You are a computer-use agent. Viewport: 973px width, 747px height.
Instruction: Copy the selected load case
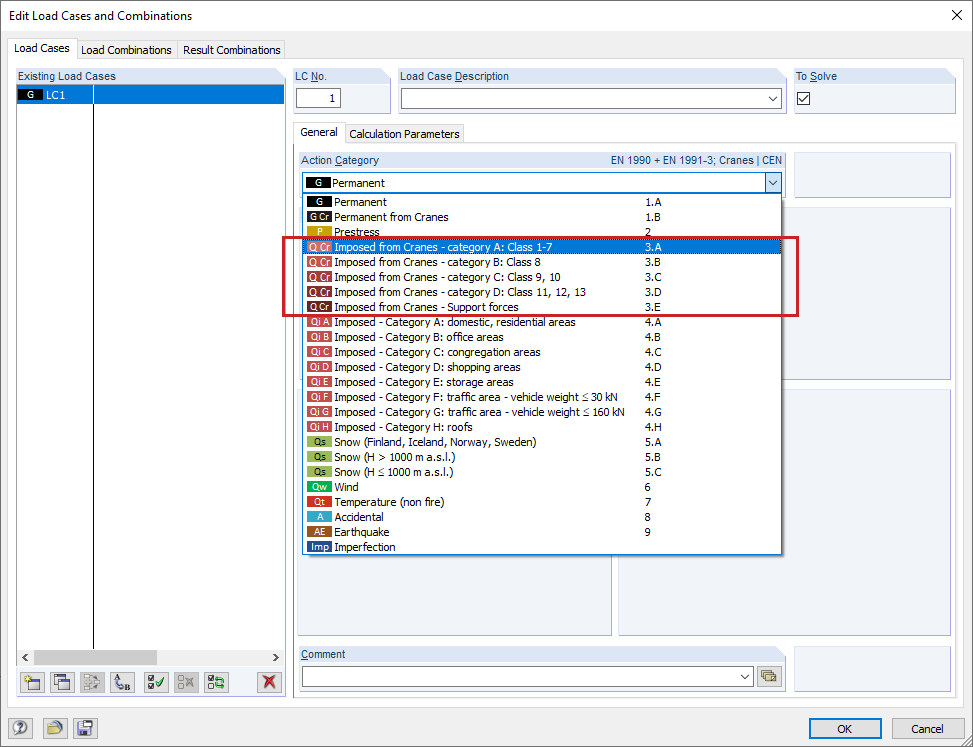tap(62, 682)
